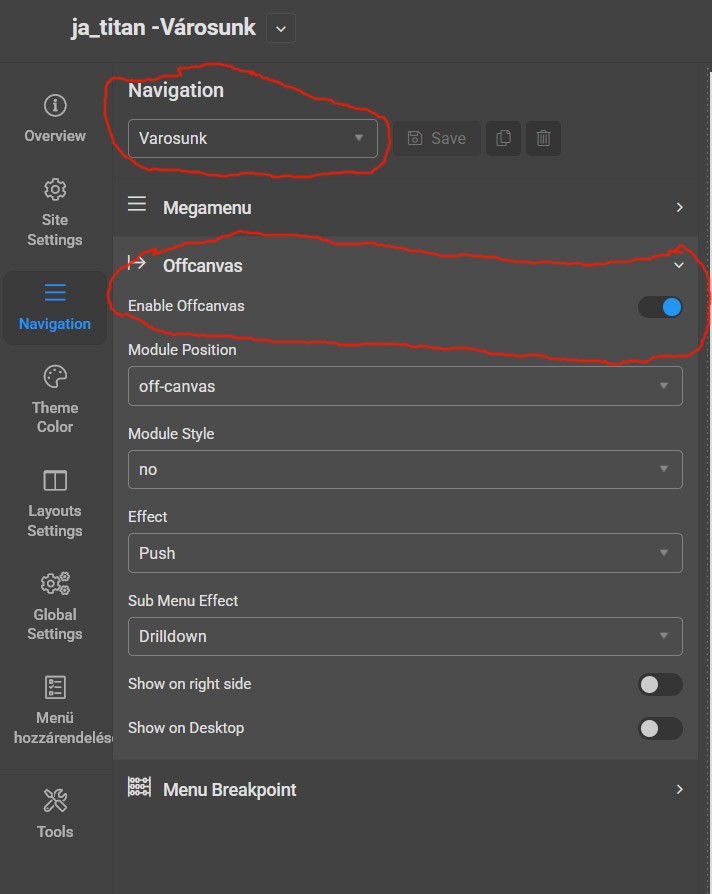This screenshot has height=894, width=712.
Task: Click the duplicate navigation profile icon
Action: [x=504, y=139]
